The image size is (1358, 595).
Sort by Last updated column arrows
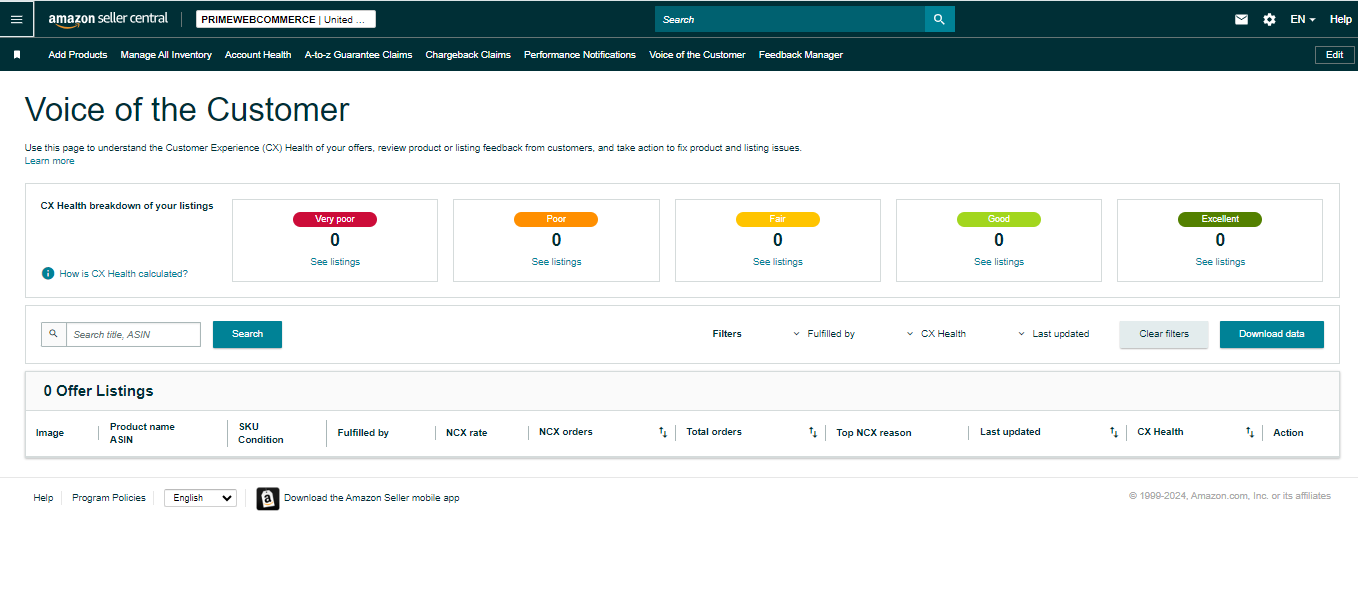(1114, 432)
